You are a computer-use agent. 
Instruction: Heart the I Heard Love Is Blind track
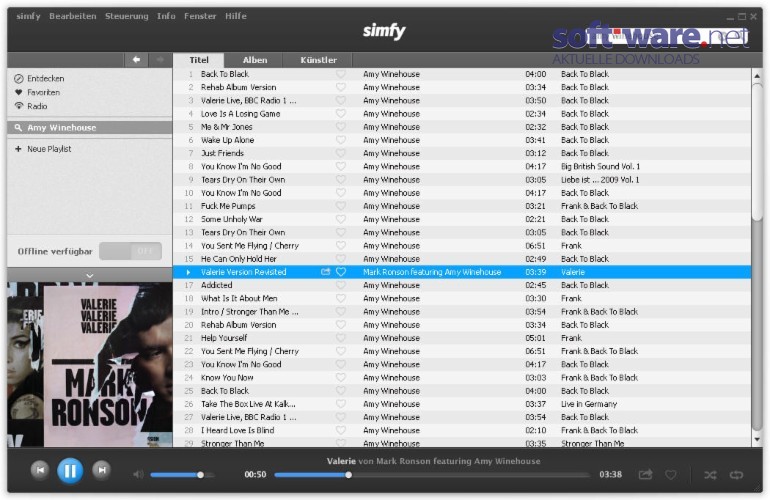coord(341,430)
